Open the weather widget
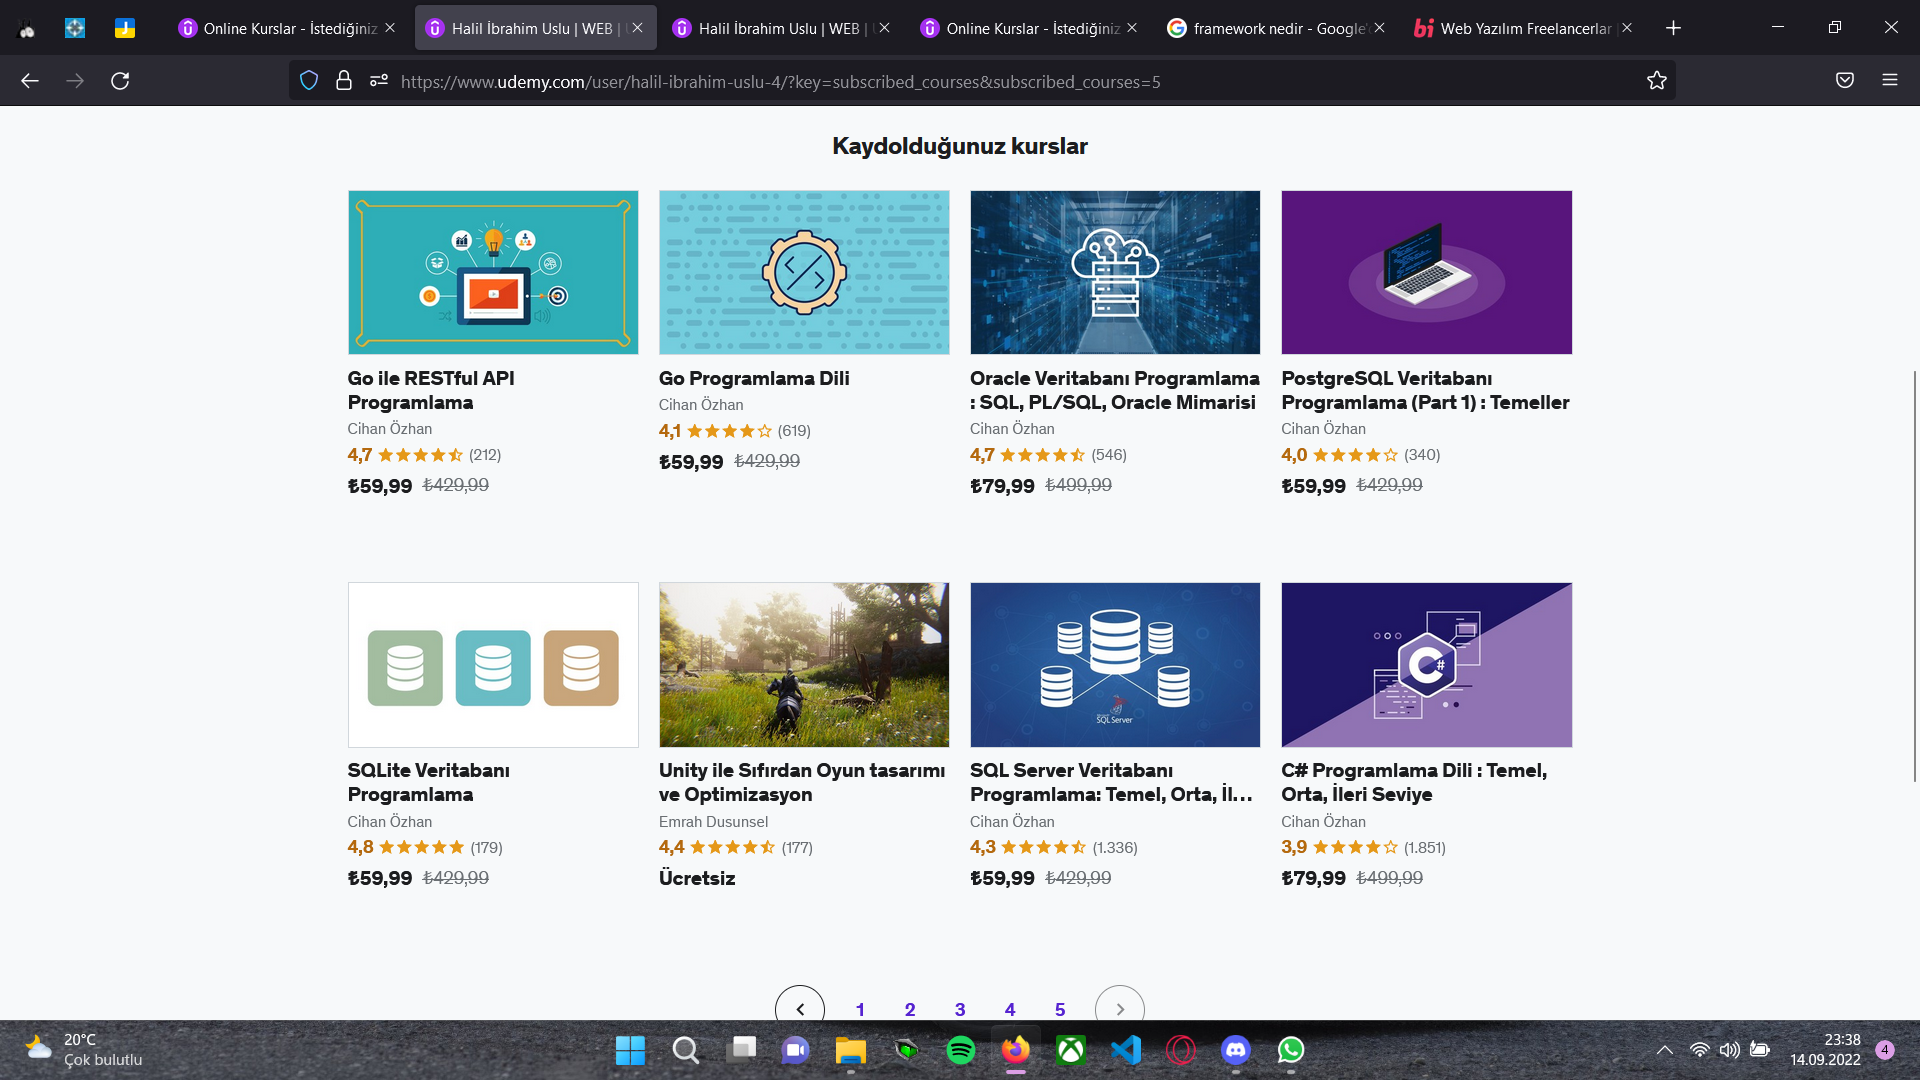Screen dimensions: 1920x1080 [x=84, y=1050]
